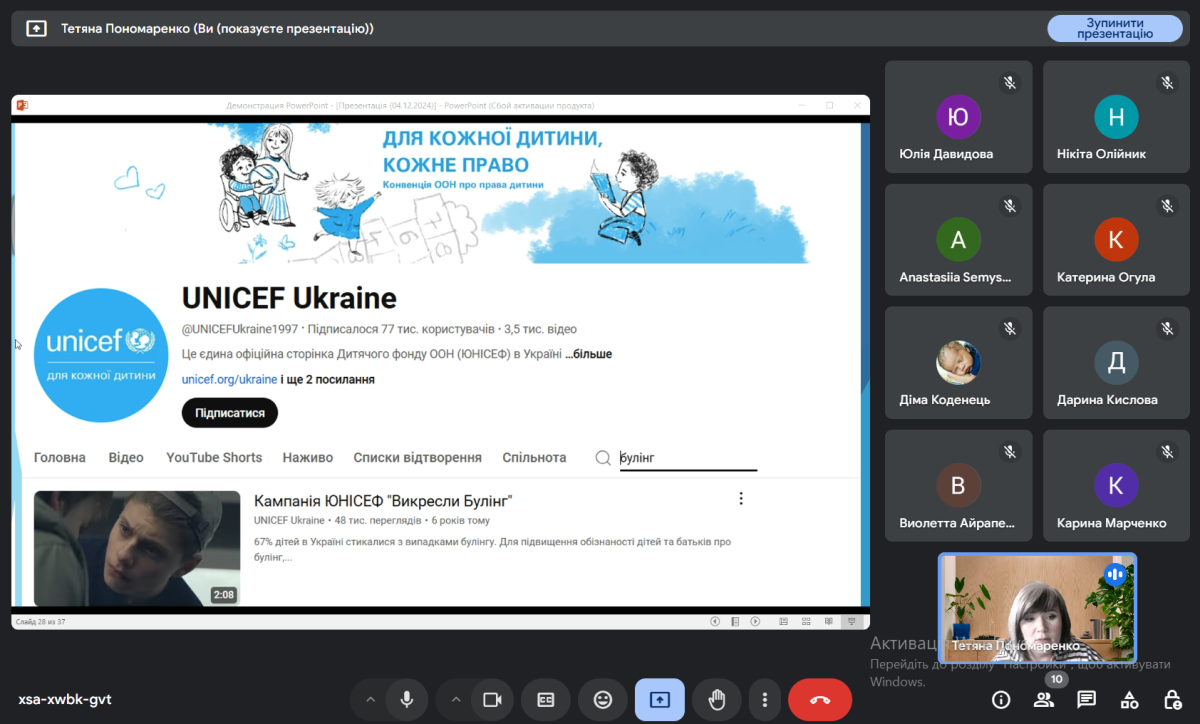Open the activities shapes icon
The width and height of the screenshot is (1200, 724).
click(1129, 699)
